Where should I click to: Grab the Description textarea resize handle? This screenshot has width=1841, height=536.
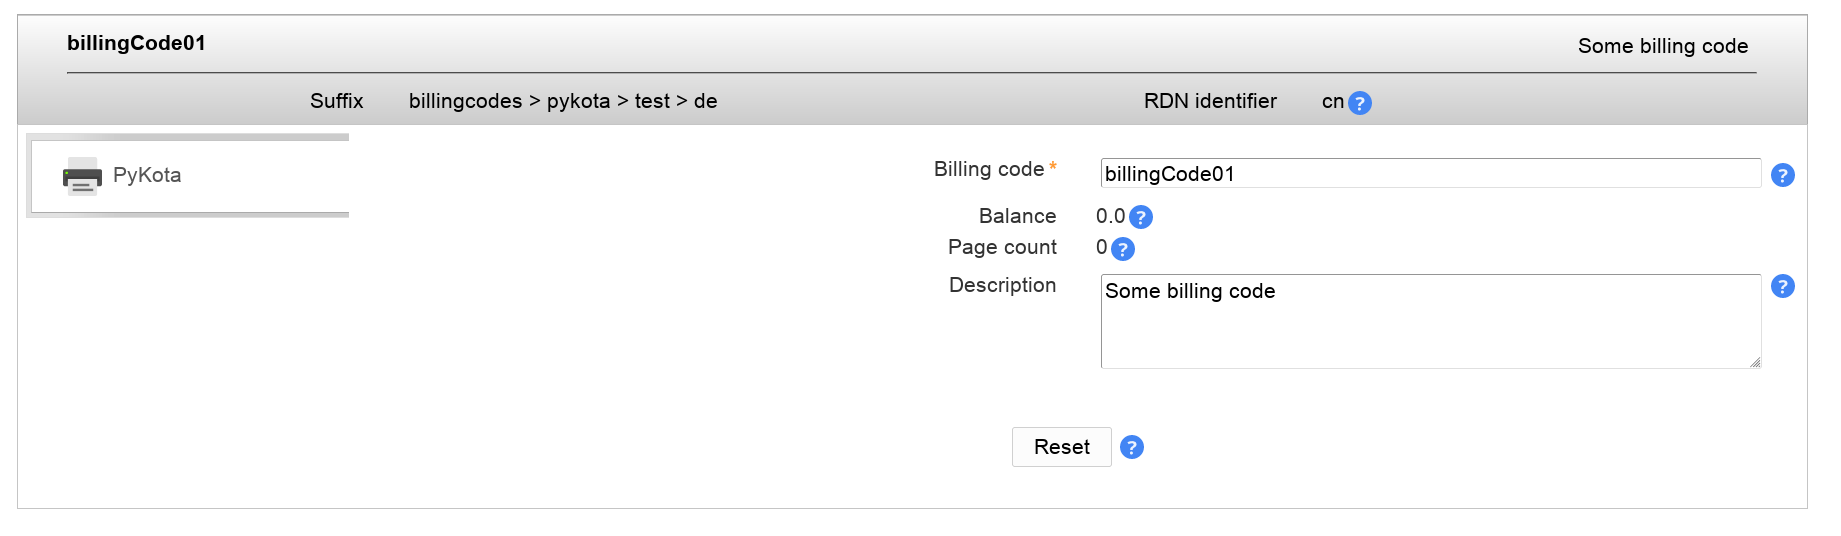(x=1755, y=362)
